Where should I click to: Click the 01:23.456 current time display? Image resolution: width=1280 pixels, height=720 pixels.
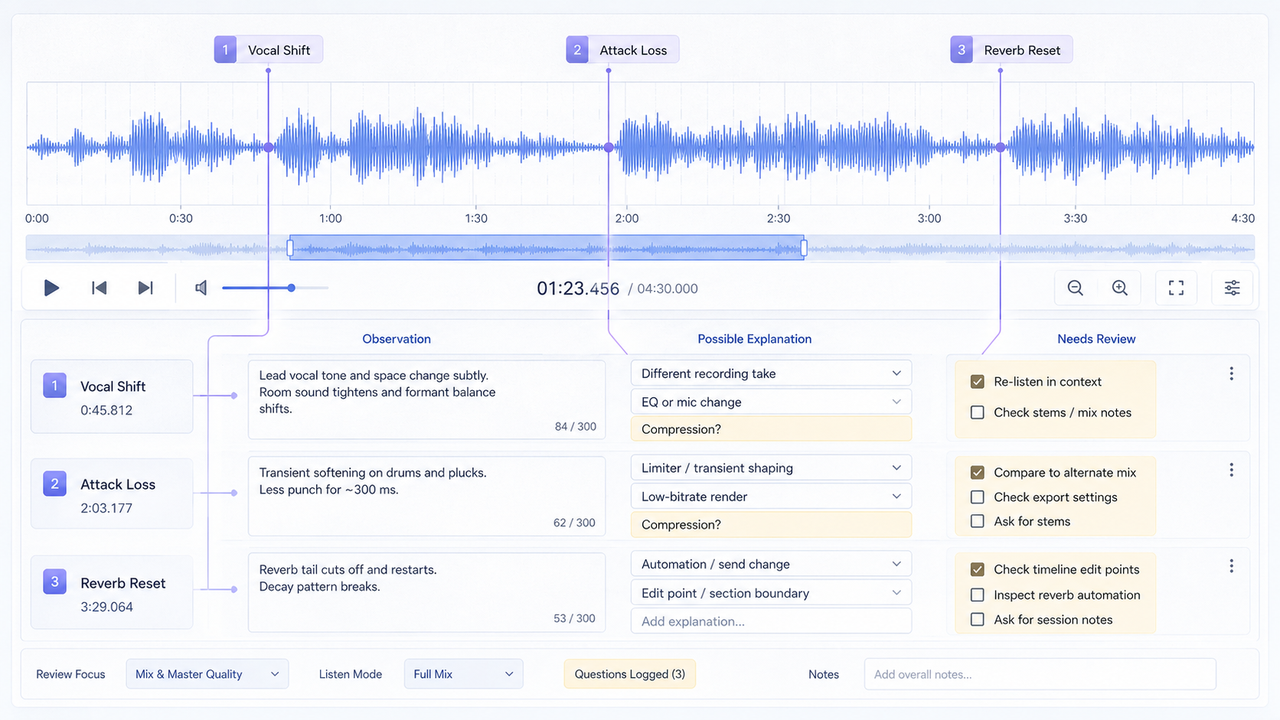[578, 288]
